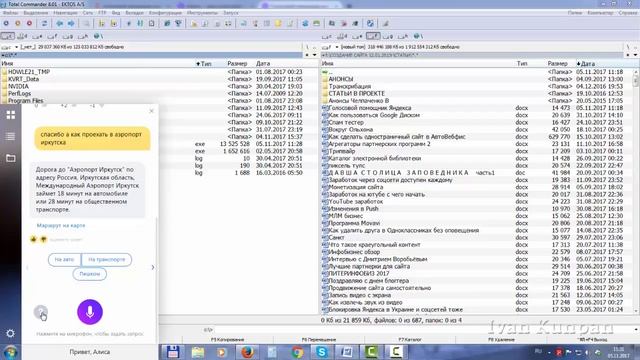Open the list icon in Alice sidebar

point(11,136)
